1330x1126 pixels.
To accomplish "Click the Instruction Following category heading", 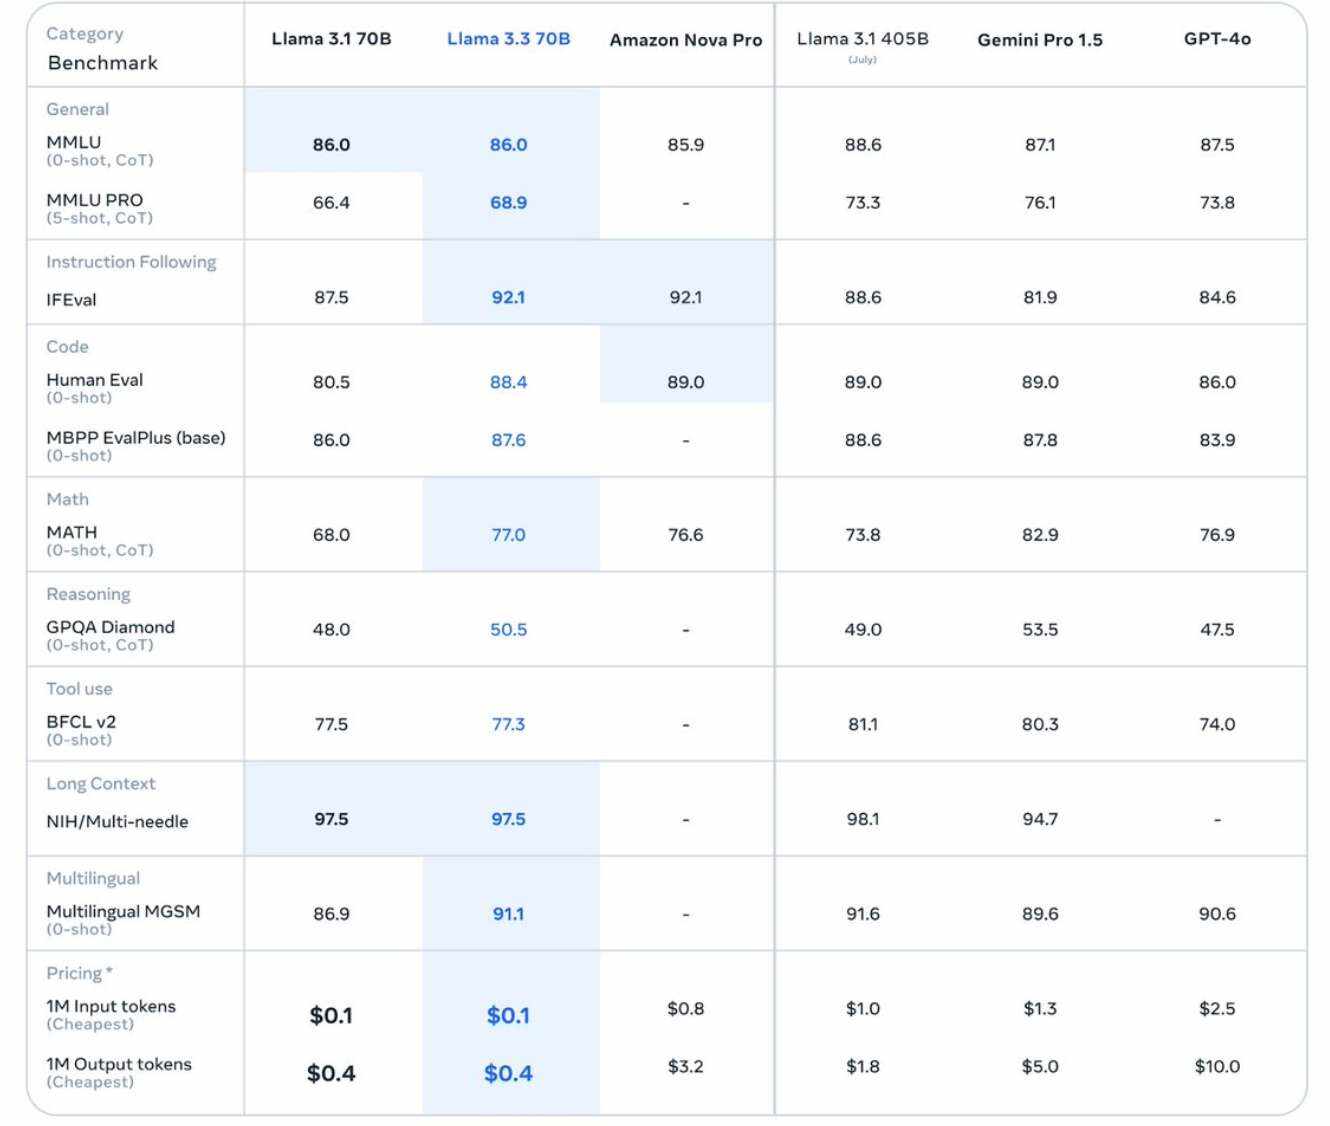I will 131,262.
